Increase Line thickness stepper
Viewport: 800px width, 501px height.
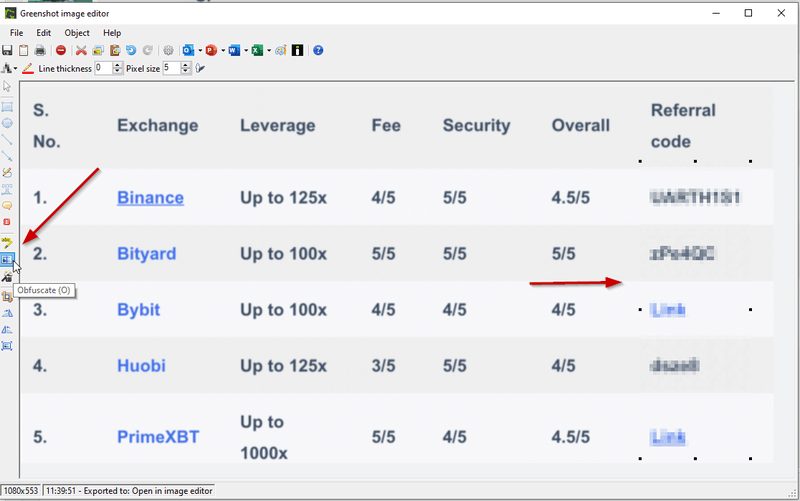click(x=118, y=65)
